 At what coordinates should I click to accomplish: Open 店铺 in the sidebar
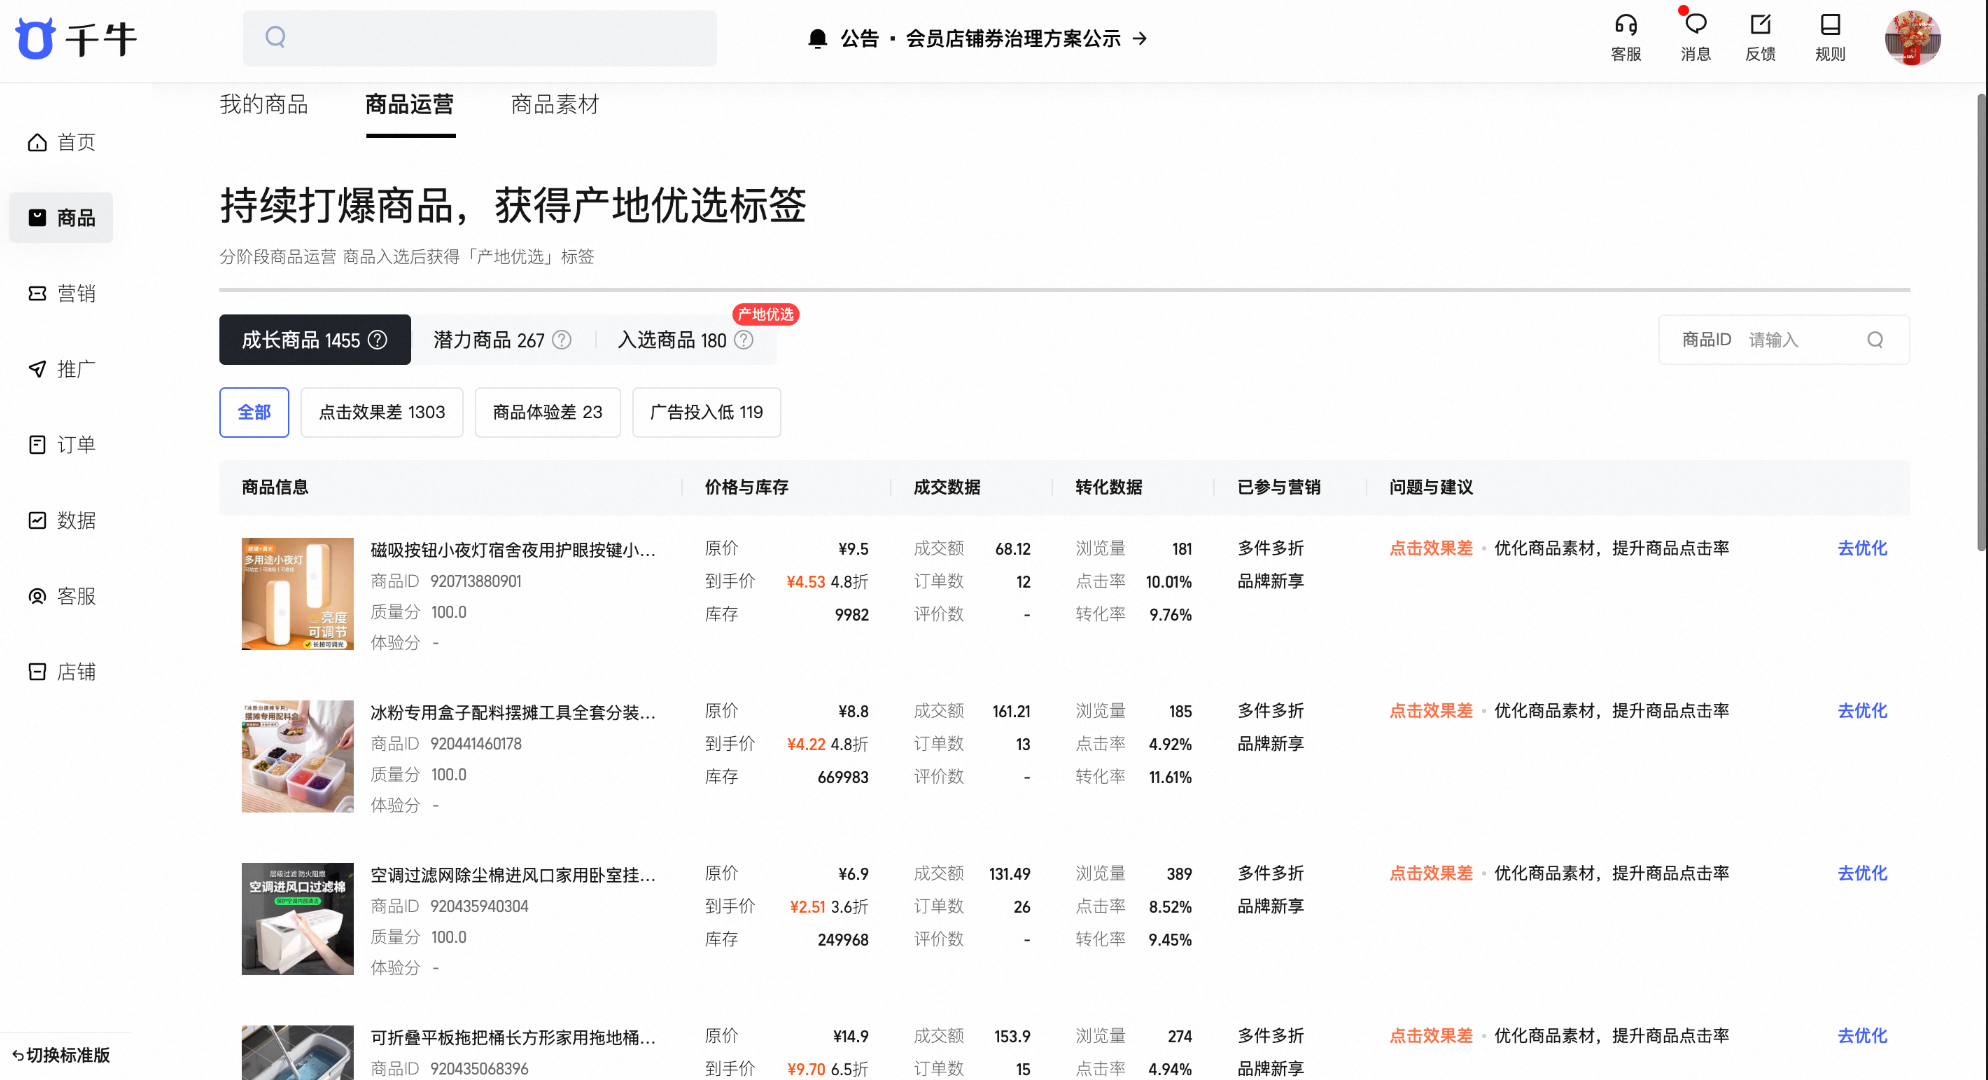[x=62, y=672]
